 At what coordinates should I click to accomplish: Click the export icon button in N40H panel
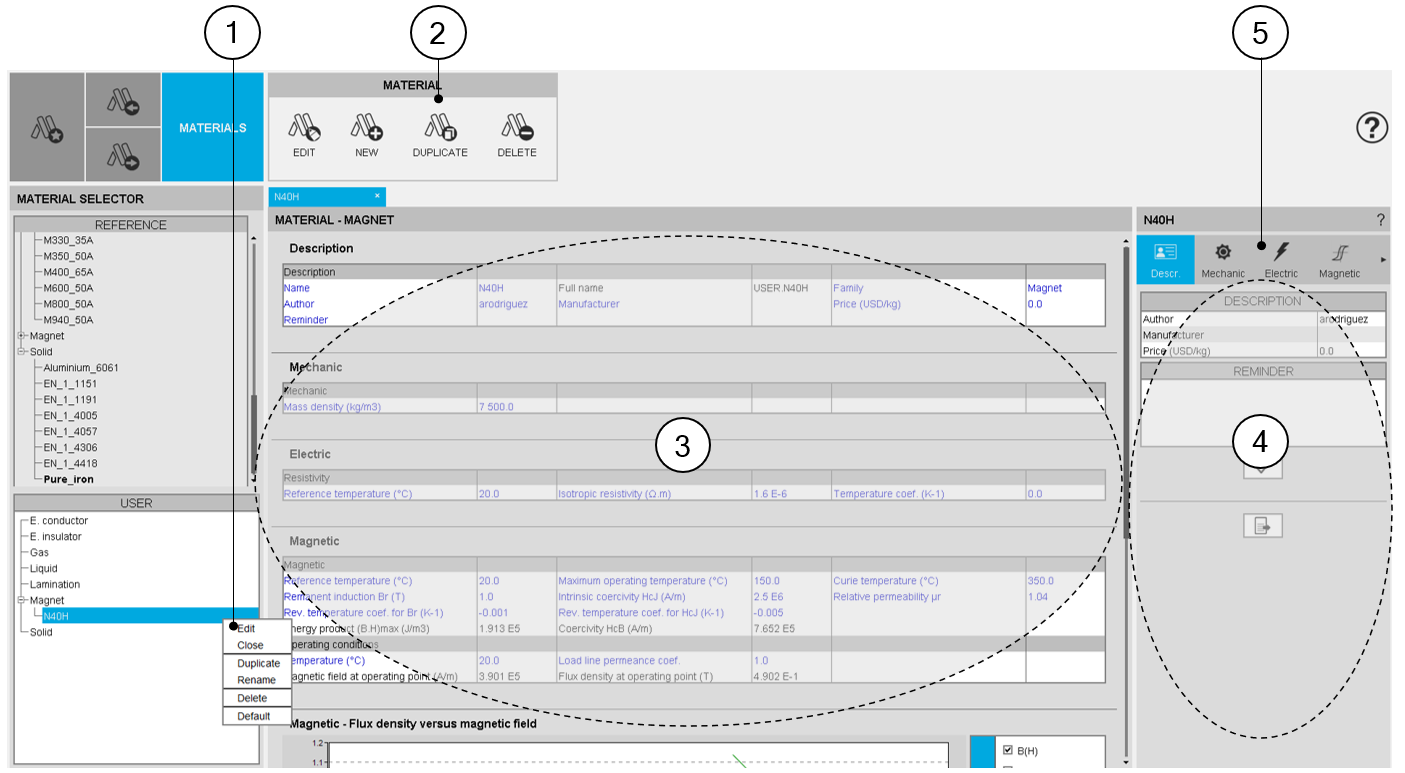1262,526
